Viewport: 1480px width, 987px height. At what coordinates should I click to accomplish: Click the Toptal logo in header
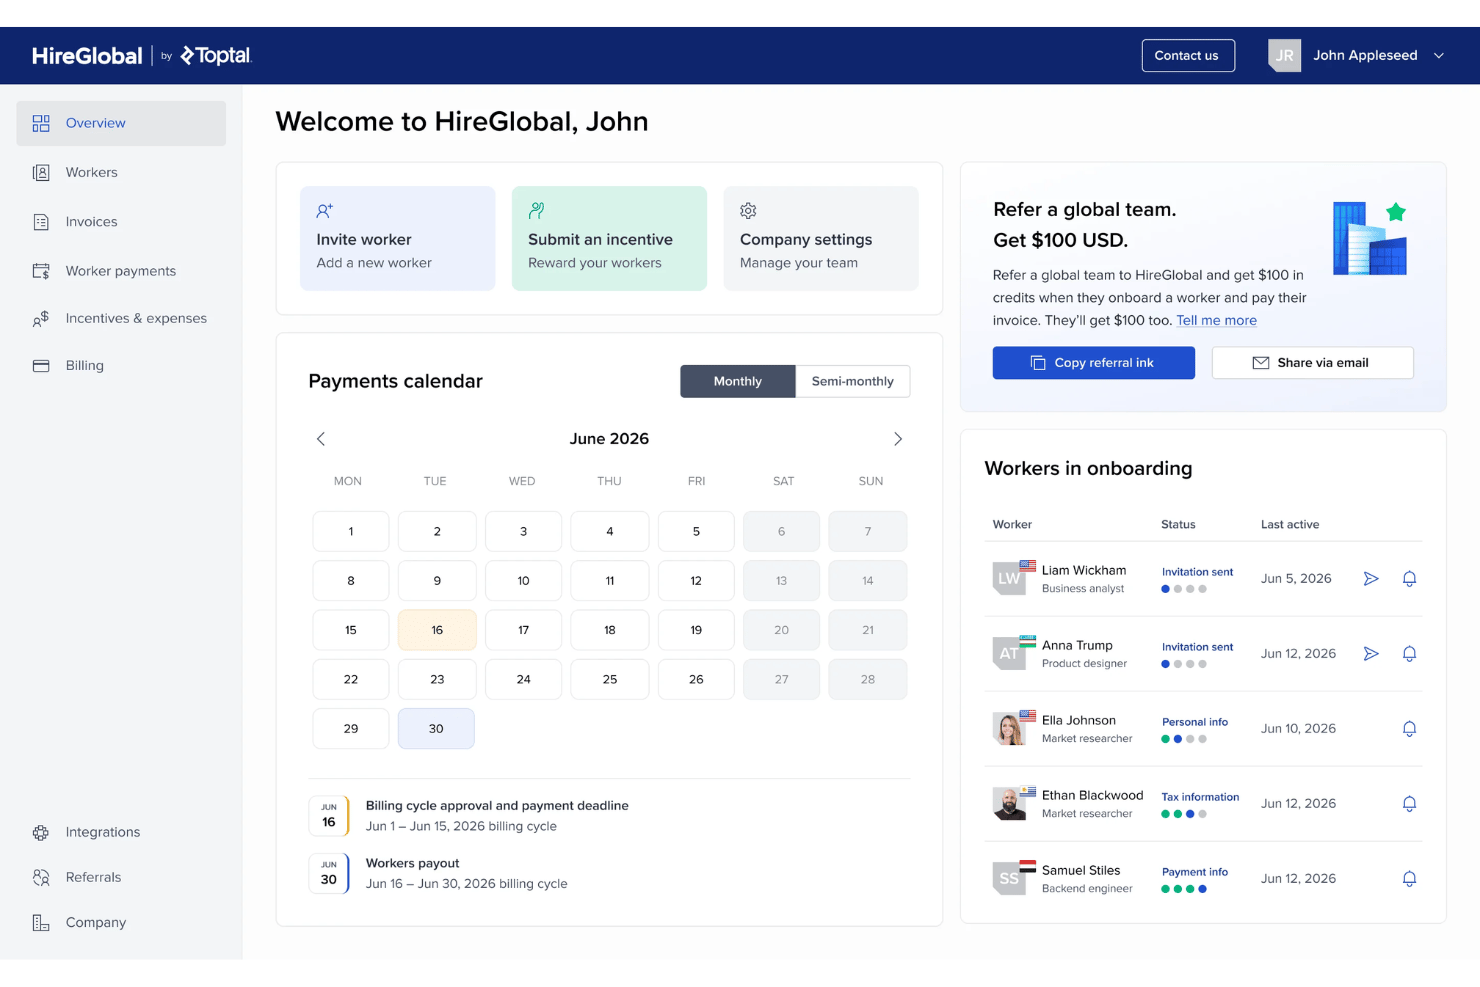click(216, 56)
